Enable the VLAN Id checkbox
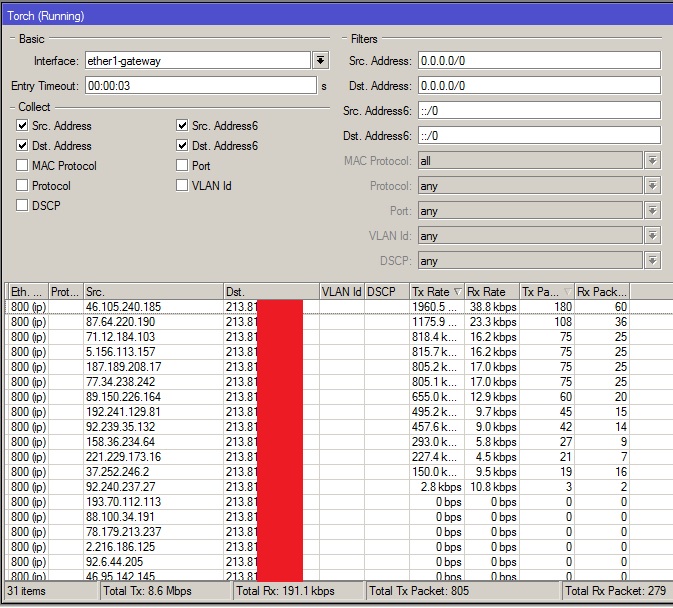673x608 pixels. tap(182, 186)
